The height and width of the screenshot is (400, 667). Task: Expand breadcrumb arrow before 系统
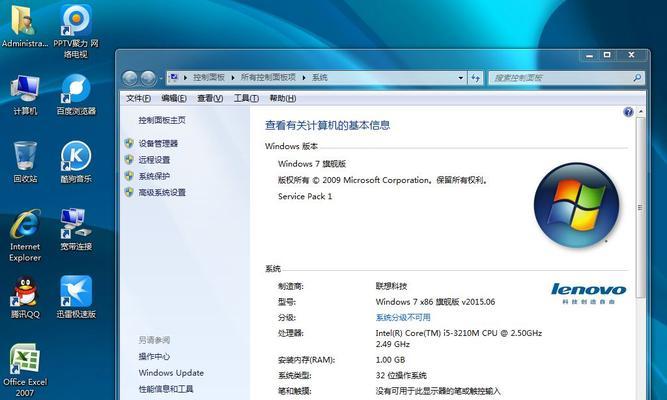tap(304, 78)
